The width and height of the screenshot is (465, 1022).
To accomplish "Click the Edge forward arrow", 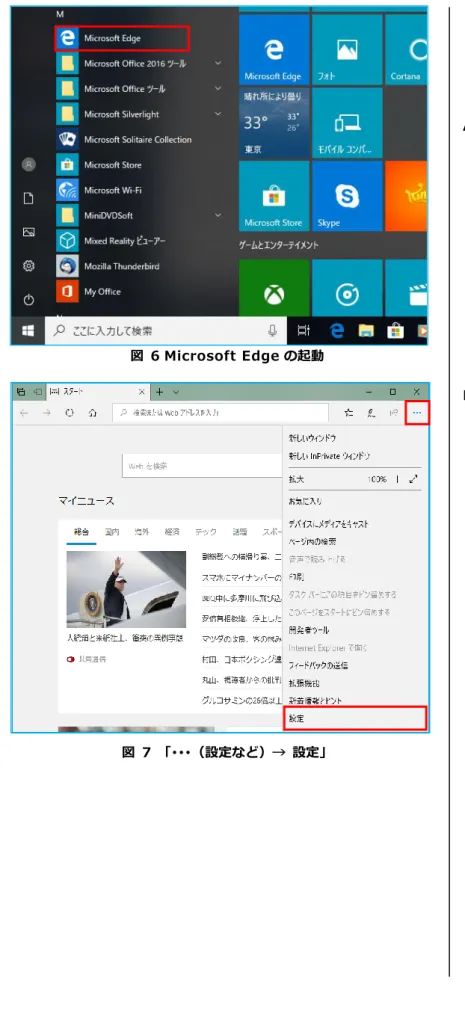I will point(46,413).
